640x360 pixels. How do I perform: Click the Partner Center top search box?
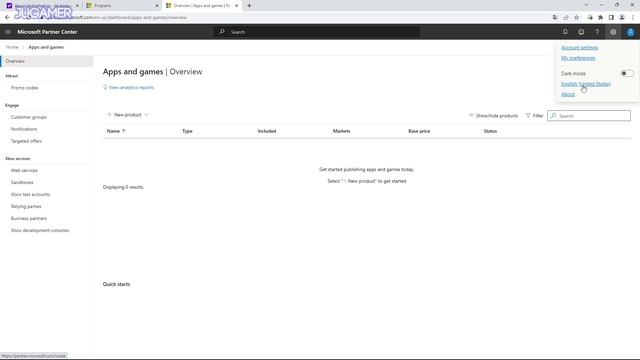point(317,32)
